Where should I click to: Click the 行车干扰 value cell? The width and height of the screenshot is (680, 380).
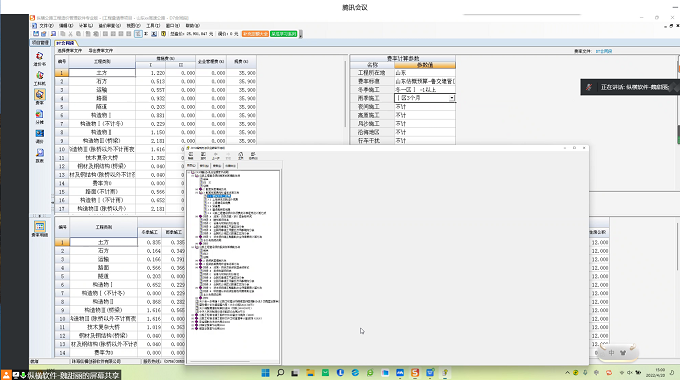tap(425, 141)
